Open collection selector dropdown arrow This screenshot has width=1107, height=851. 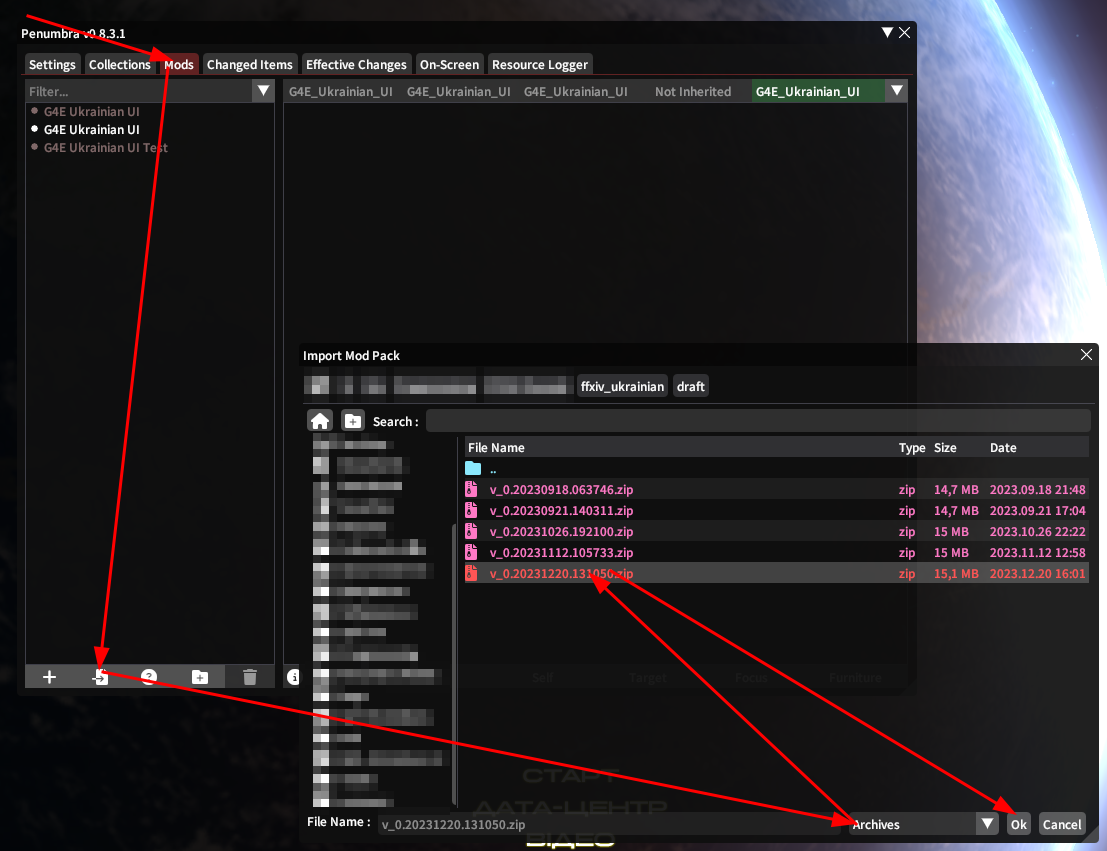(897, 90)
